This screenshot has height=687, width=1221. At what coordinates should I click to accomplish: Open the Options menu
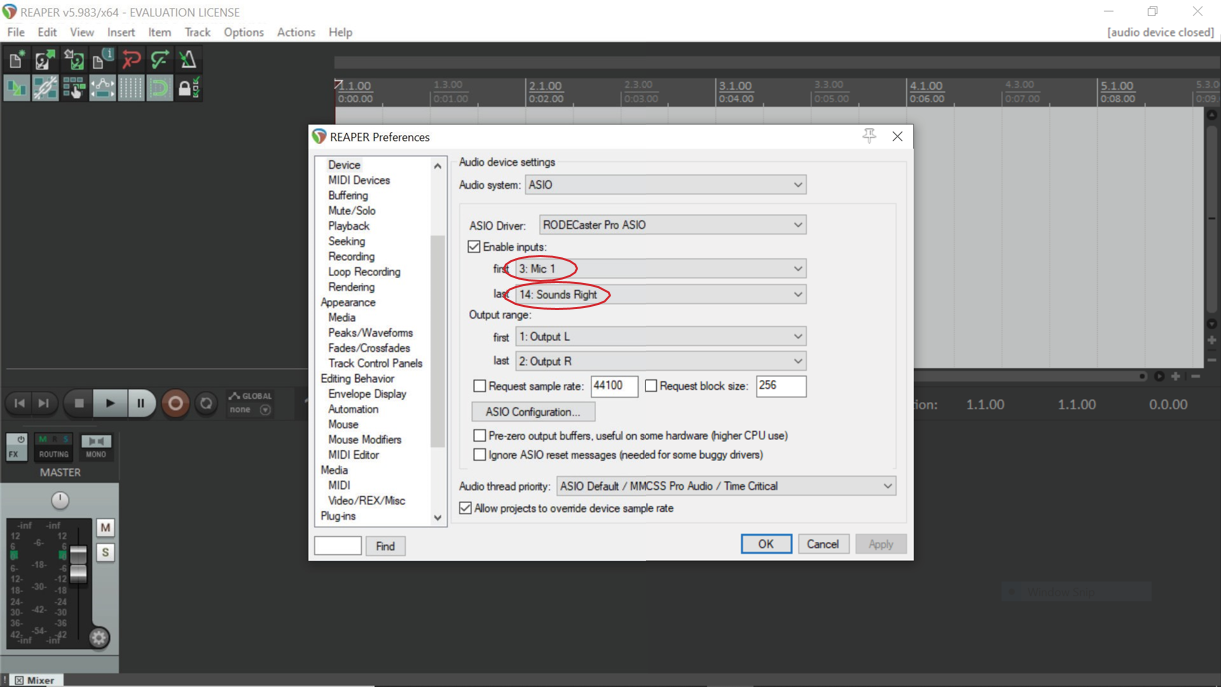[243, 32]
